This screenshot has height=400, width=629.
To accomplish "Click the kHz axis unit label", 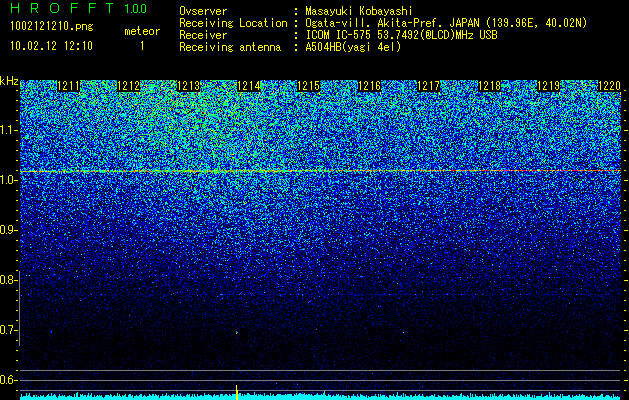I will tap(9, 81).
